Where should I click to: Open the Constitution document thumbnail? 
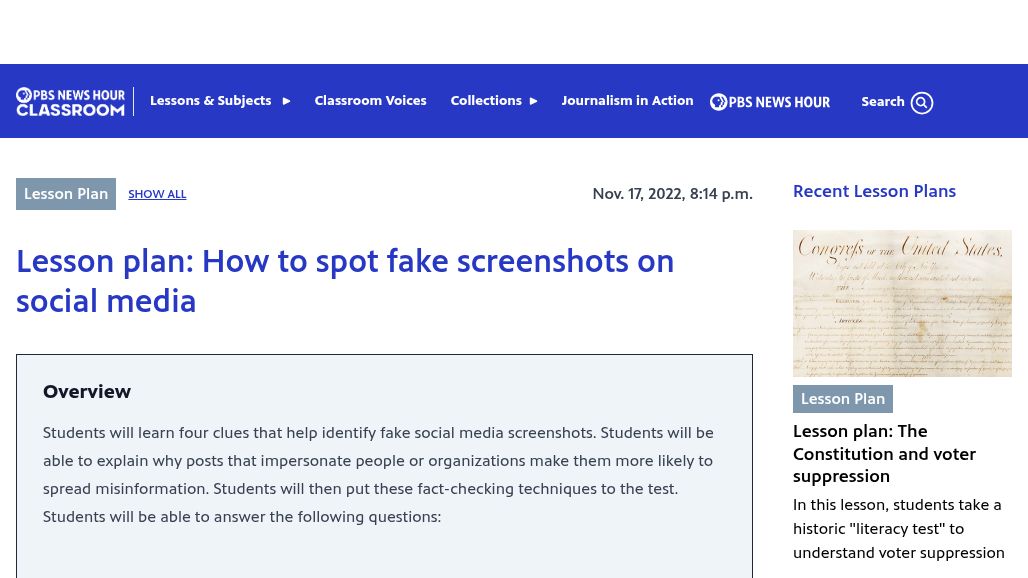click(902, 303)
